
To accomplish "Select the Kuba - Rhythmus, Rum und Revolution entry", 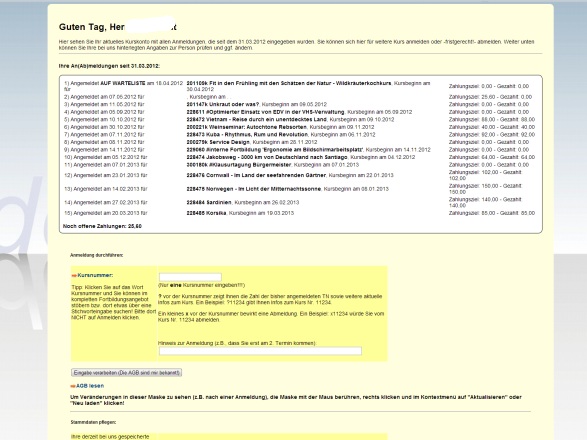I will (x=247, y=134).
